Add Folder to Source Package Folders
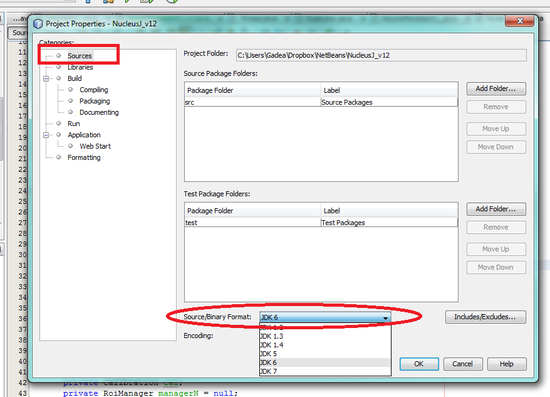This screenshot has width=550, height=397. point(496,89)
